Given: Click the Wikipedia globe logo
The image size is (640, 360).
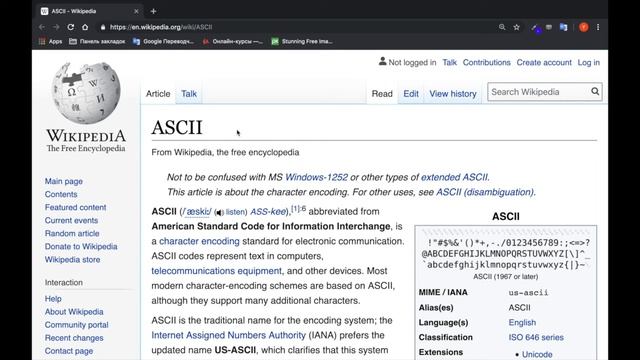Looking at the screenshot, I should pos(86,93).
